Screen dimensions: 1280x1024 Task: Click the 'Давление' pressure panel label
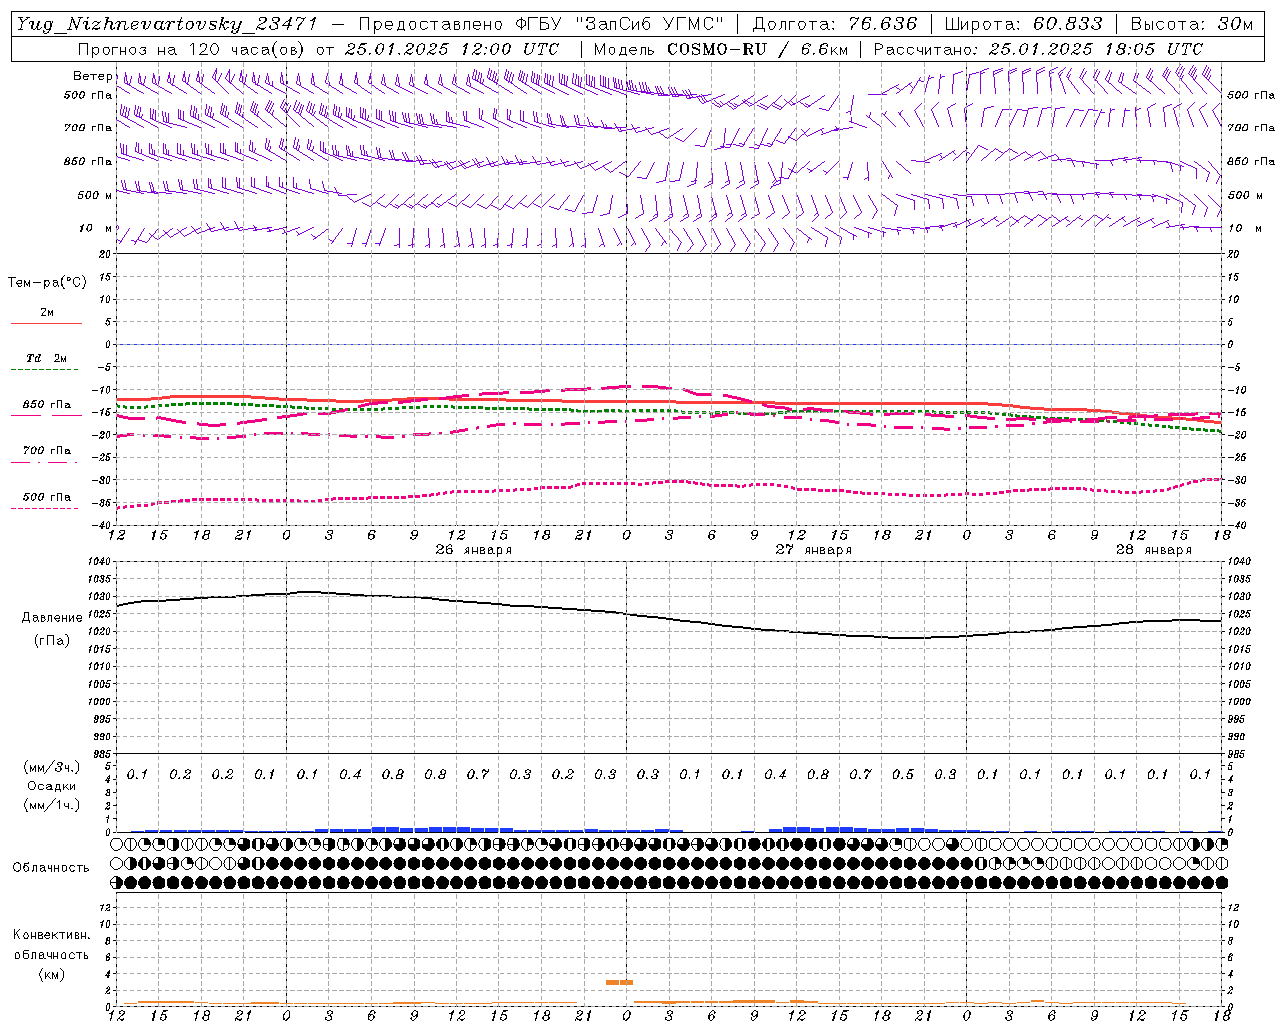click(x=52, y=618)
